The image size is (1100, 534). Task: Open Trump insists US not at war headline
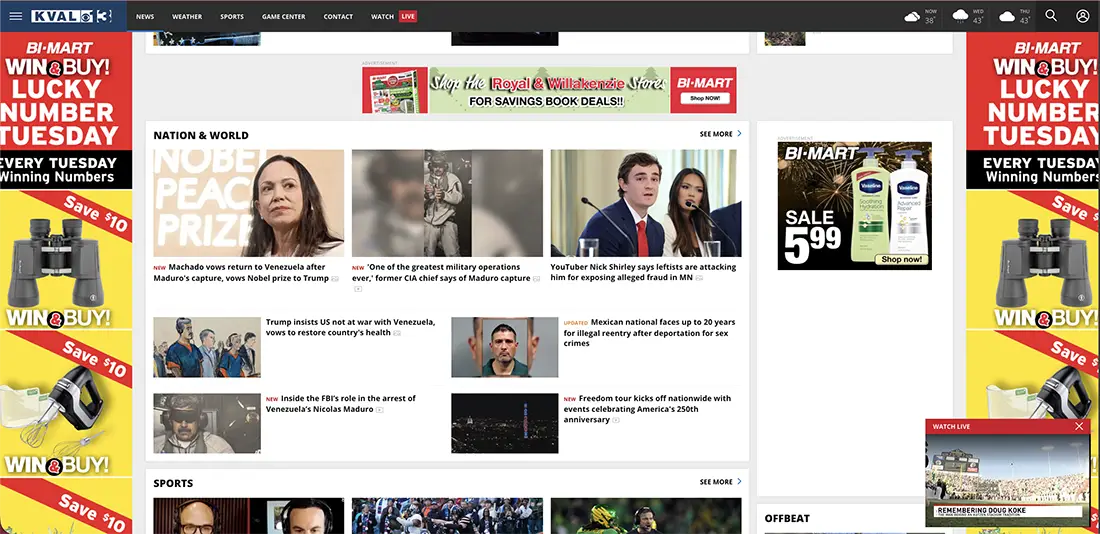[350, 327]
